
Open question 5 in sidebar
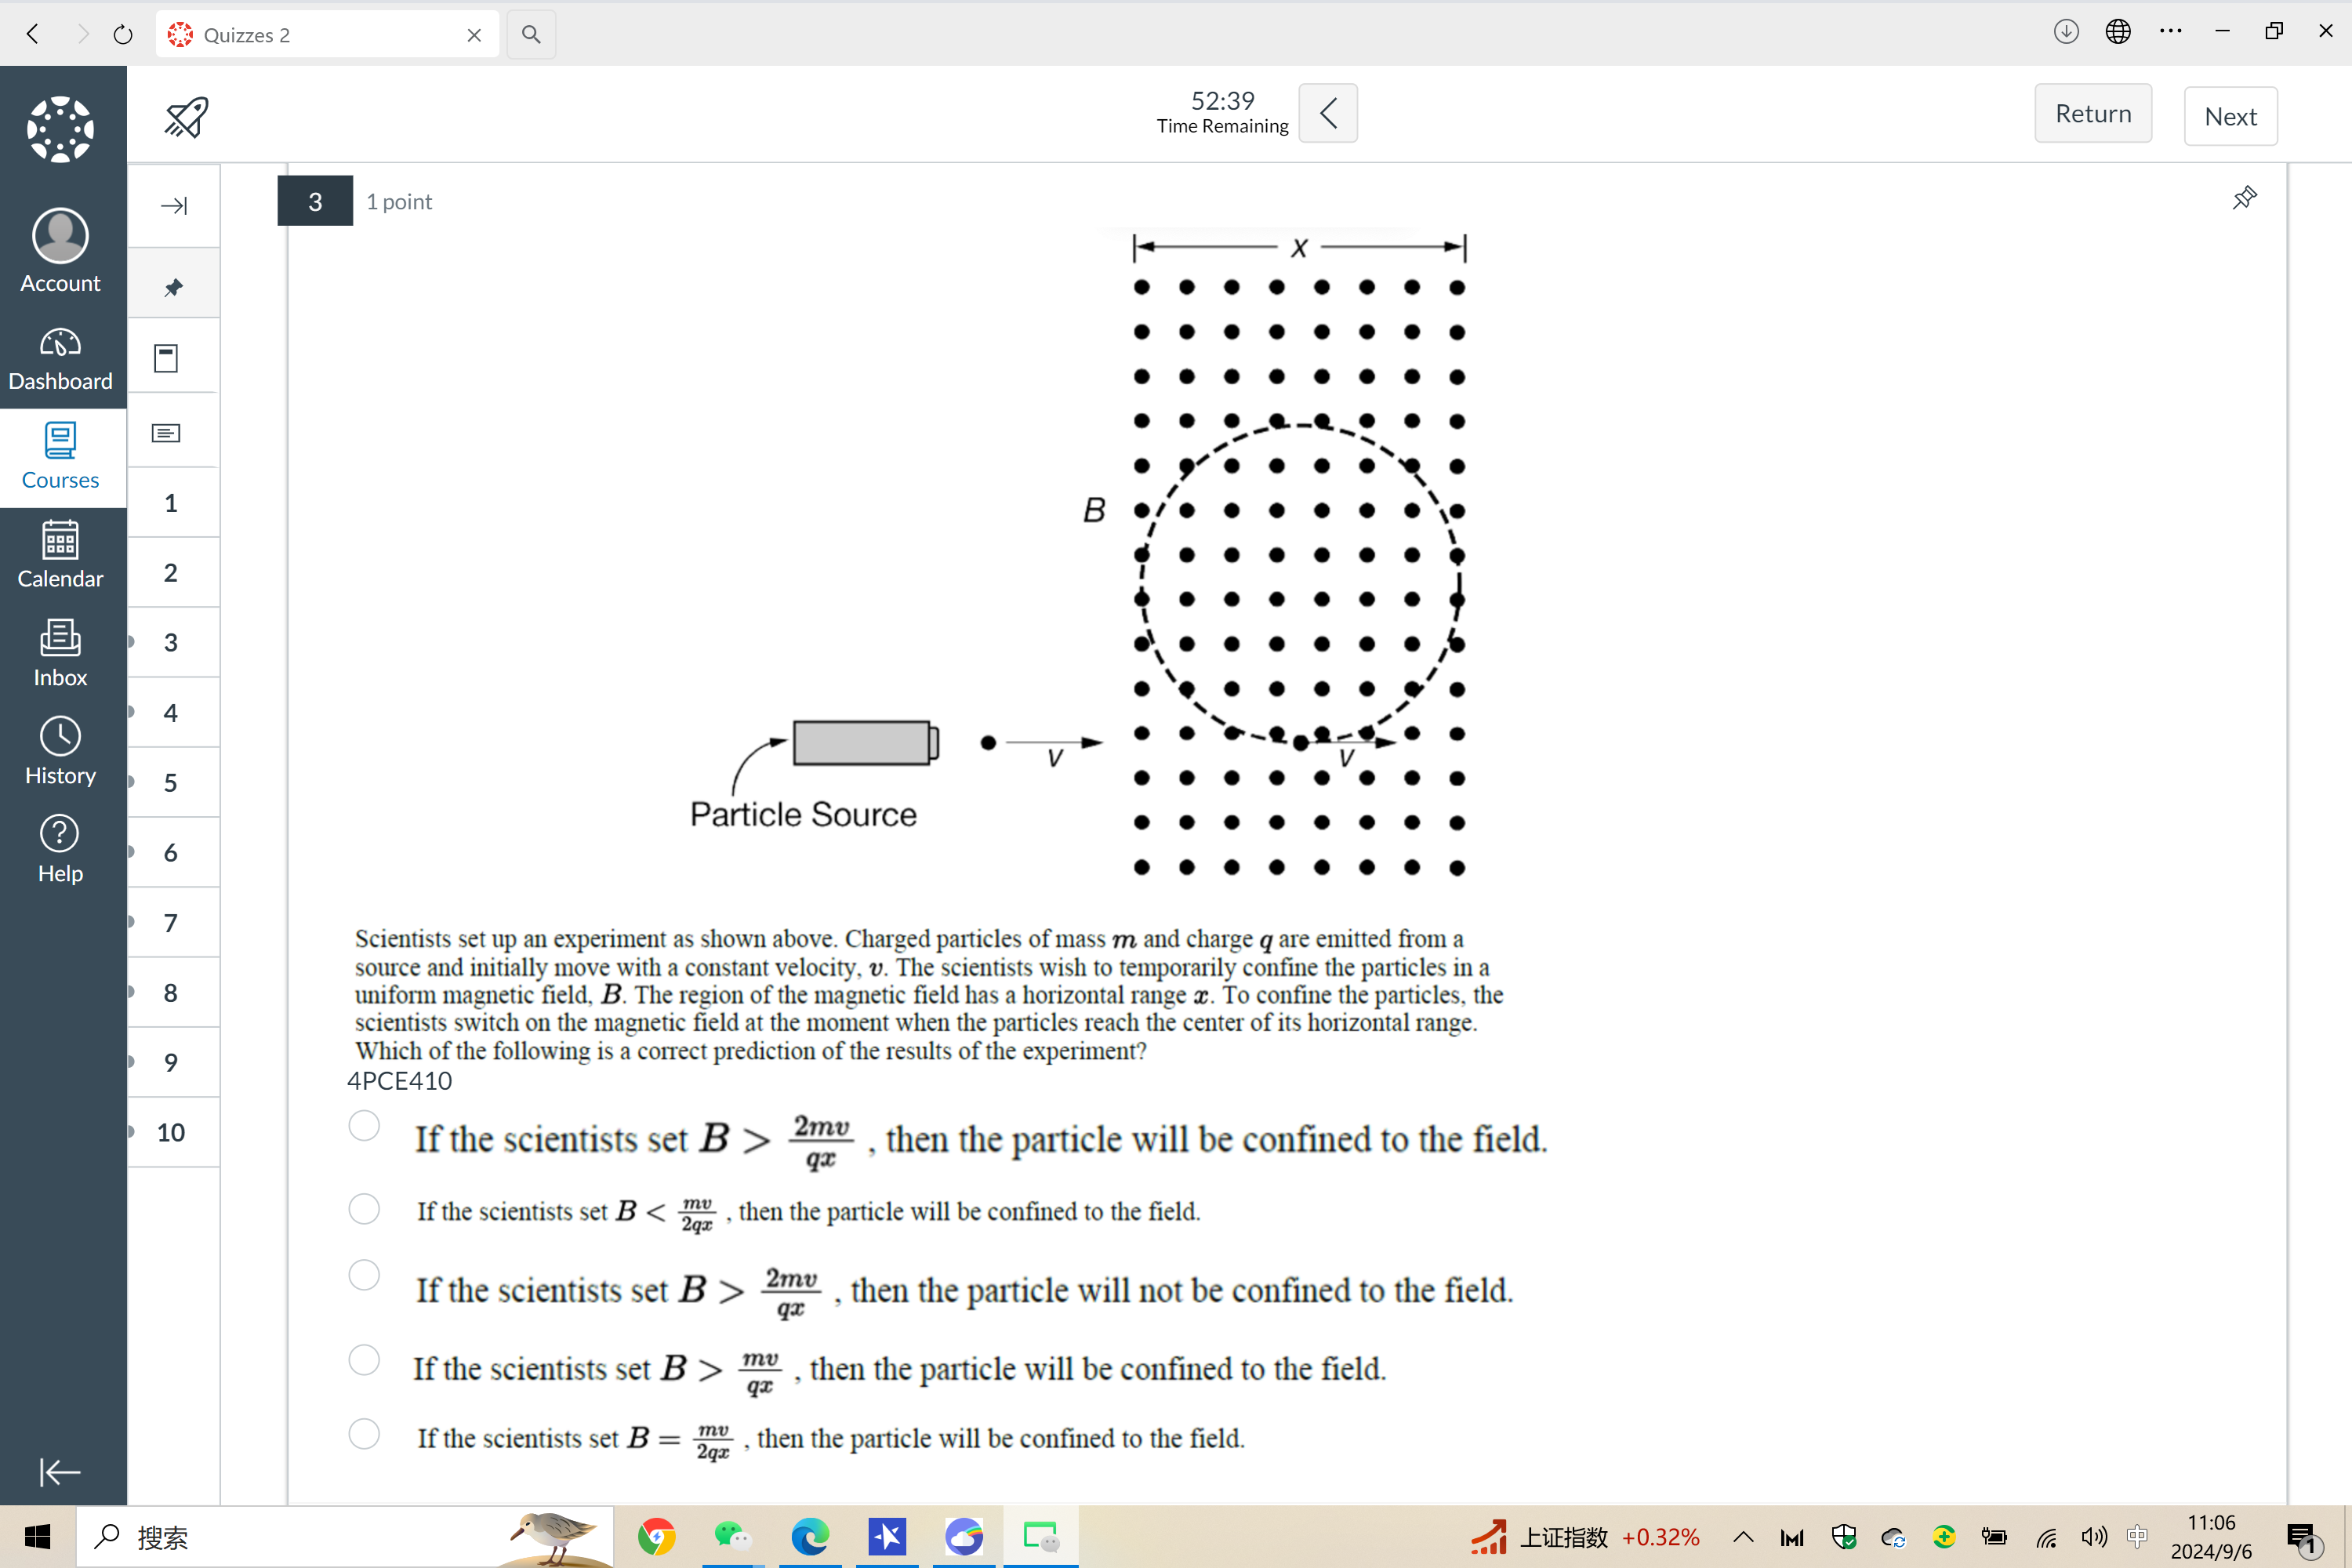[x=170, y=782]
